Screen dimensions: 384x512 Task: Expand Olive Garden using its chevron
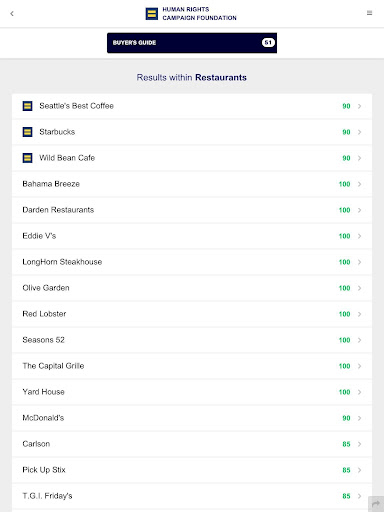[x=359, y=288]
